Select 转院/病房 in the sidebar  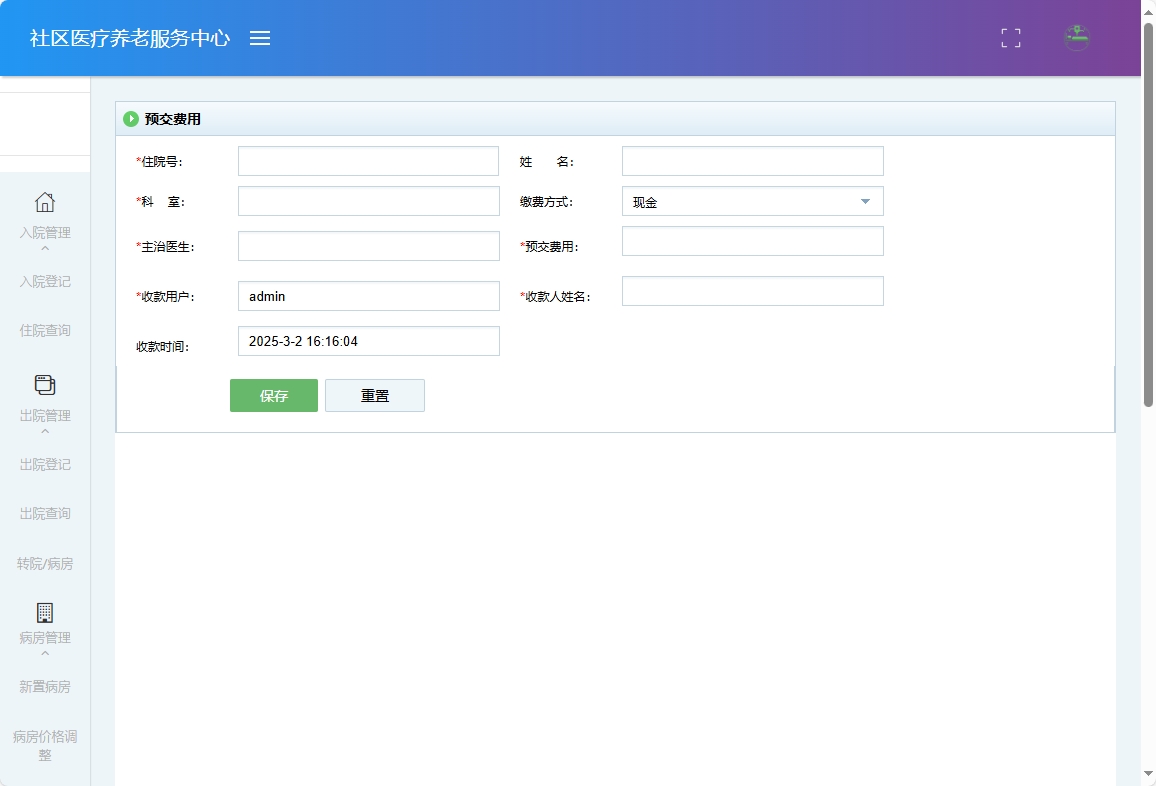[x=44, y=563]
